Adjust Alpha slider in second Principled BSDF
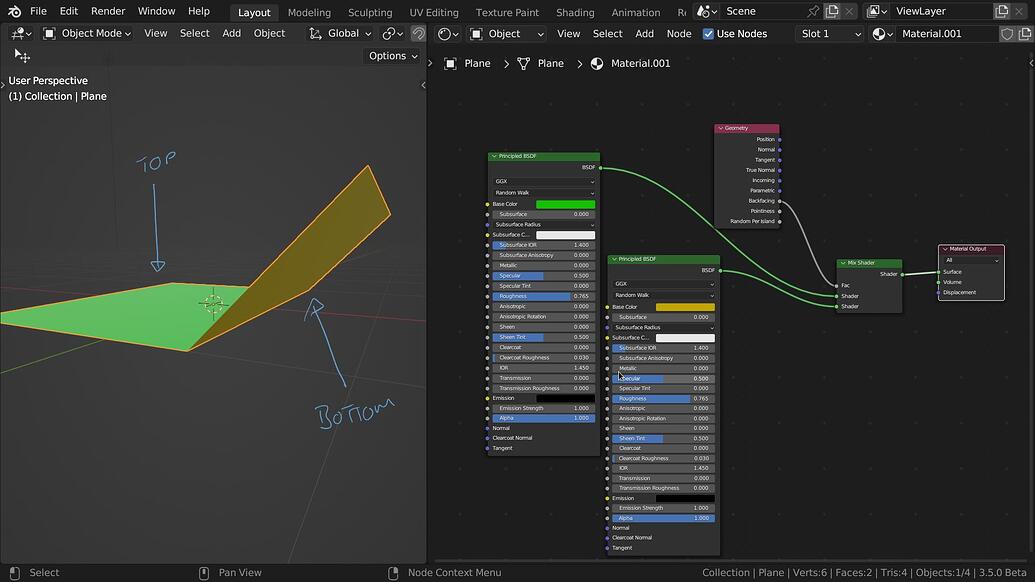 [x=663, y=518]
